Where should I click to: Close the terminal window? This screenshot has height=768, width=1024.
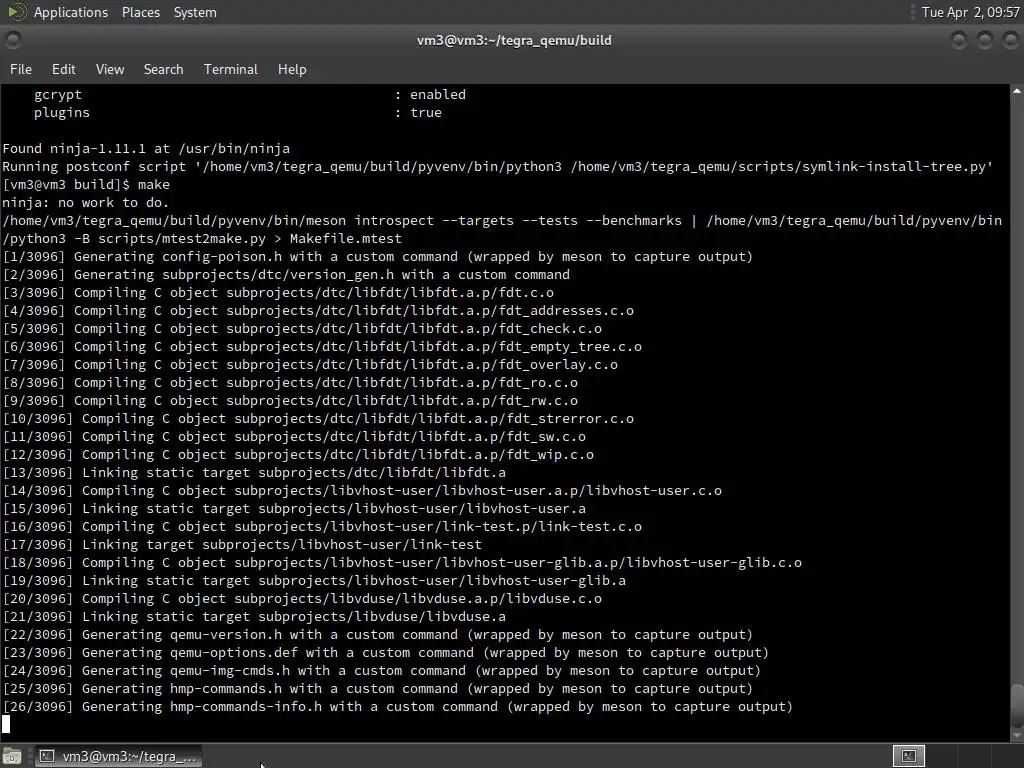point(1010,40)
